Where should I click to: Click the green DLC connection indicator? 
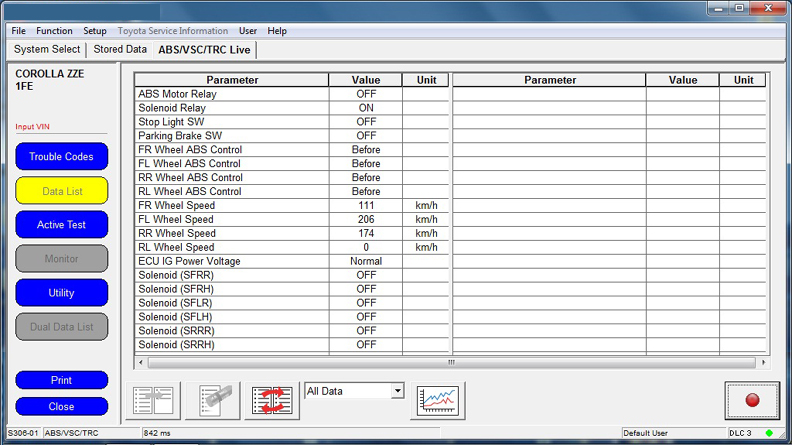point(769,433)
